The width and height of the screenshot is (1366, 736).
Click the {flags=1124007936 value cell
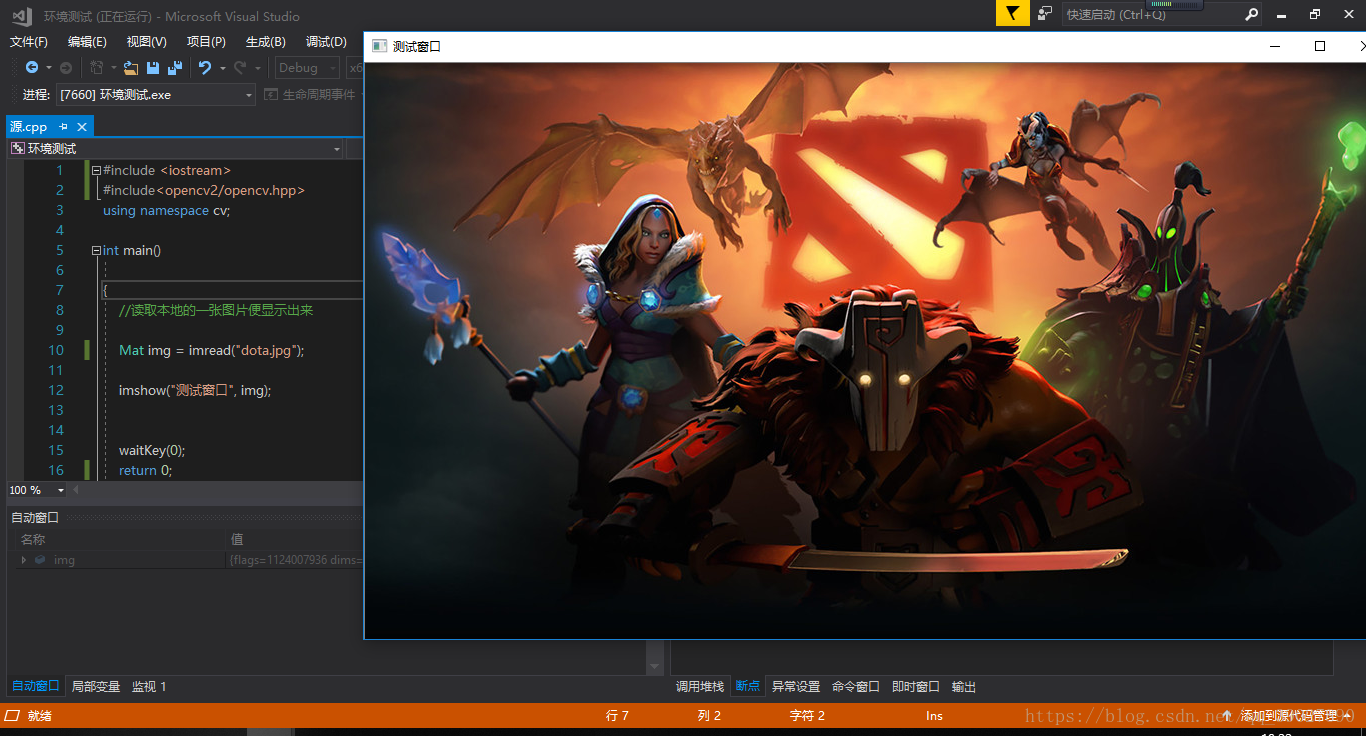coord(296,560)
